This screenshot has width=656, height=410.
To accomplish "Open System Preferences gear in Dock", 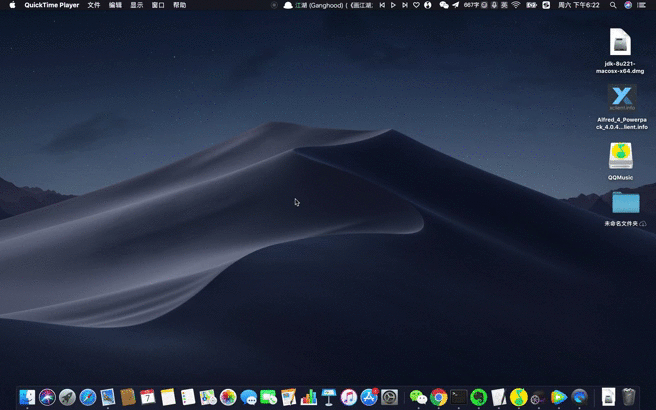I will click(x=389, y=397).
